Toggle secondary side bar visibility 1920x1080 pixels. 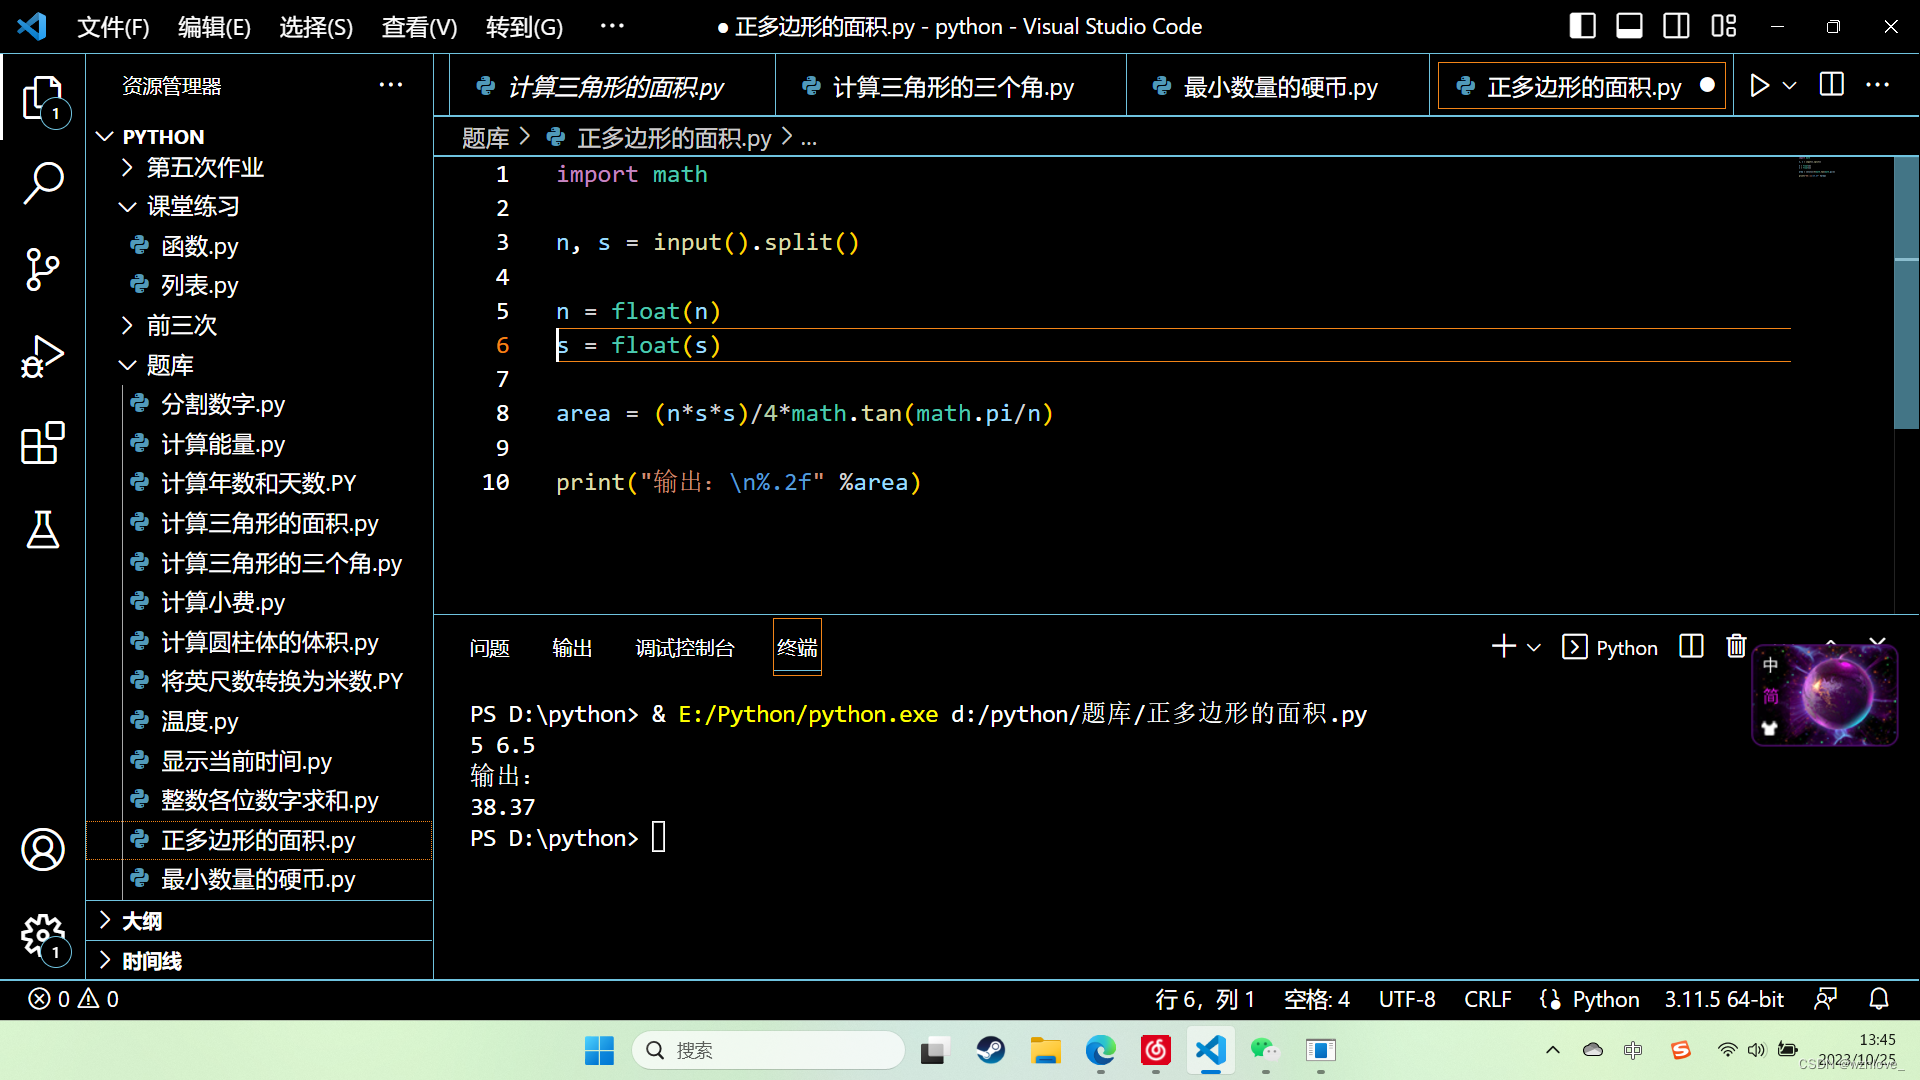1676,26
